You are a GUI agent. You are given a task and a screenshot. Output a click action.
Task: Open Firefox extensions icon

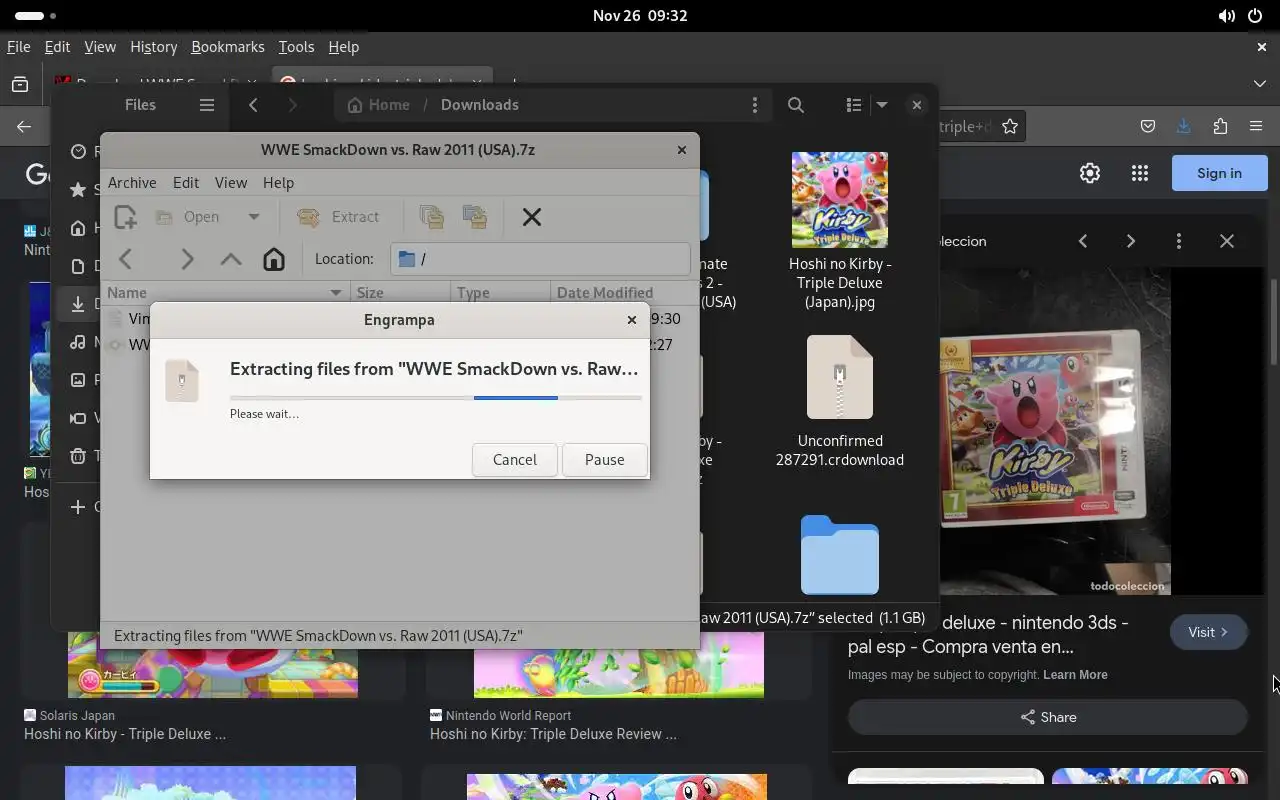[x=1220, y=126]
